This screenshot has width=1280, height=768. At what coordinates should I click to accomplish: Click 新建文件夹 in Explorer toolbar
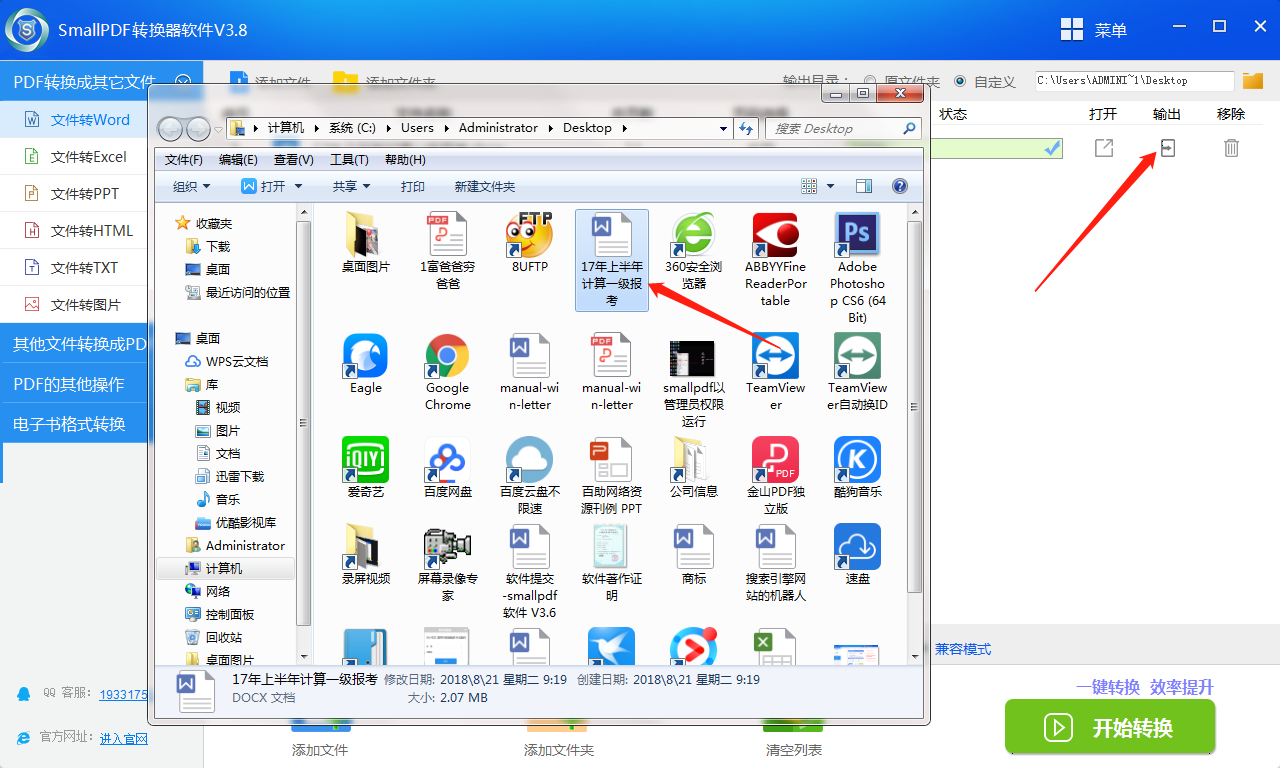pyautogui.click(x=485, y=186)
